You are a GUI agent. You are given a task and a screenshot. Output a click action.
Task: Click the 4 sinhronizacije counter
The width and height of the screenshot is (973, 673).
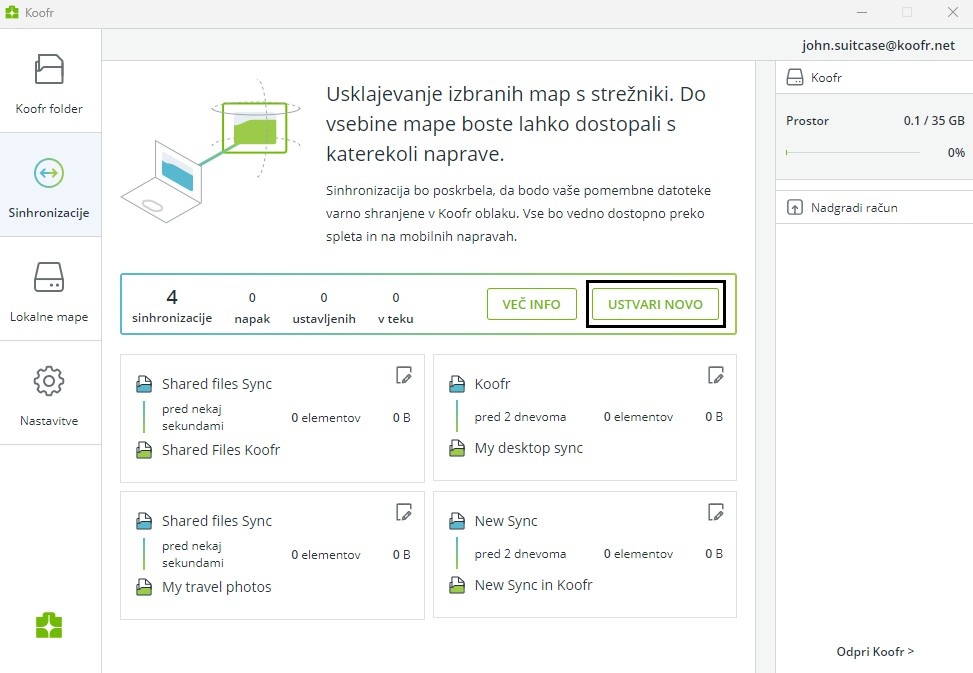pyautogui.click(x=172, y=306)
